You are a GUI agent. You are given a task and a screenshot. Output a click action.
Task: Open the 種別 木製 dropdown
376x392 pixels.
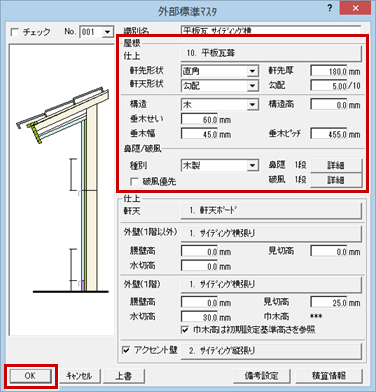(253, 165)
